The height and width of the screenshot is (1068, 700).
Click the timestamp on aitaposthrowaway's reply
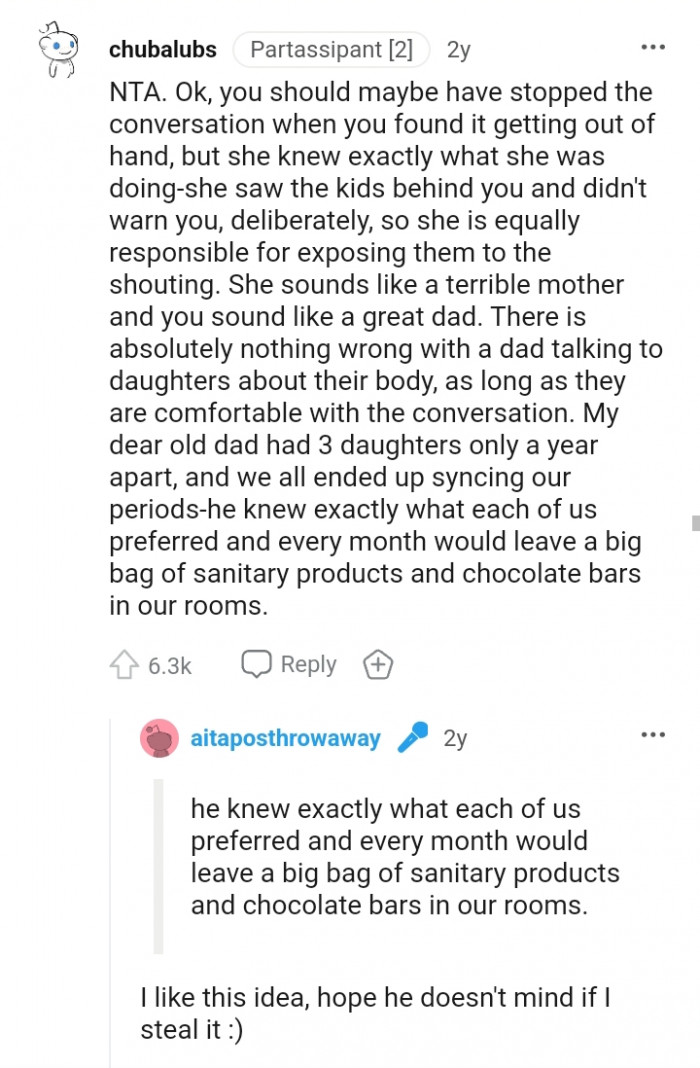(x=455, y=739)
